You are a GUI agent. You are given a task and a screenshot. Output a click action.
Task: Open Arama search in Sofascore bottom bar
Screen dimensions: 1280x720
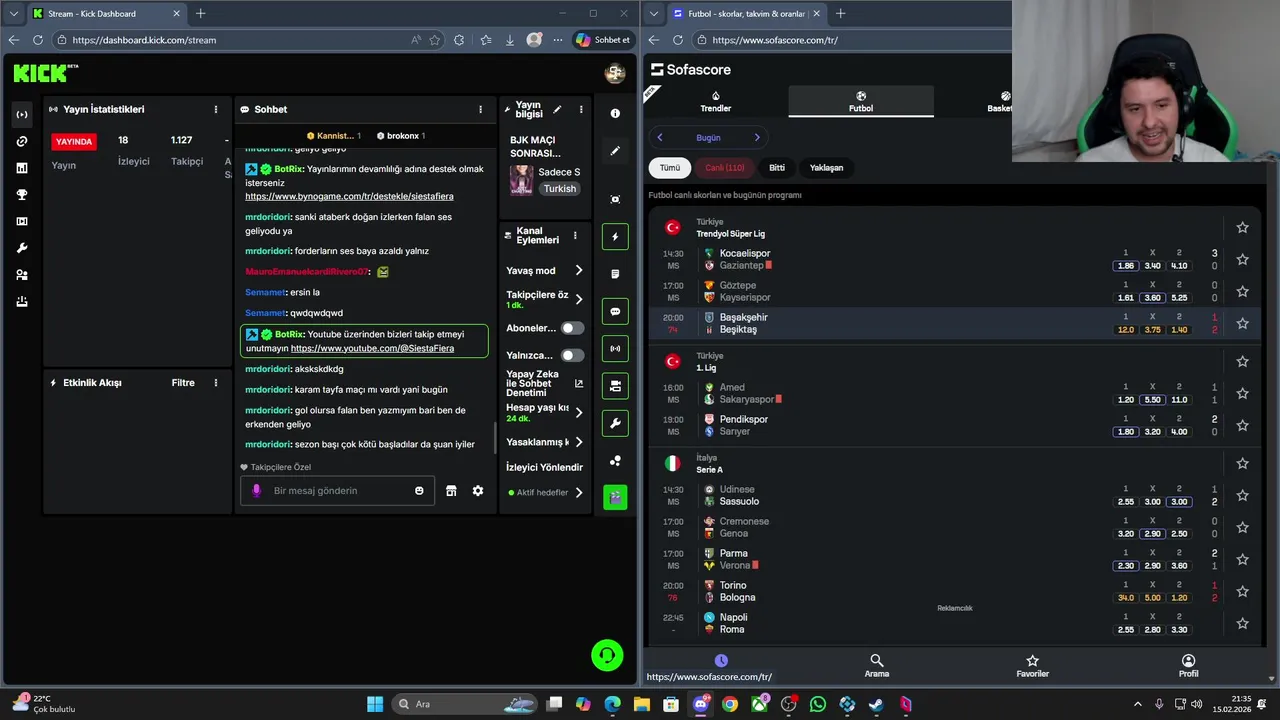(876, 666)
